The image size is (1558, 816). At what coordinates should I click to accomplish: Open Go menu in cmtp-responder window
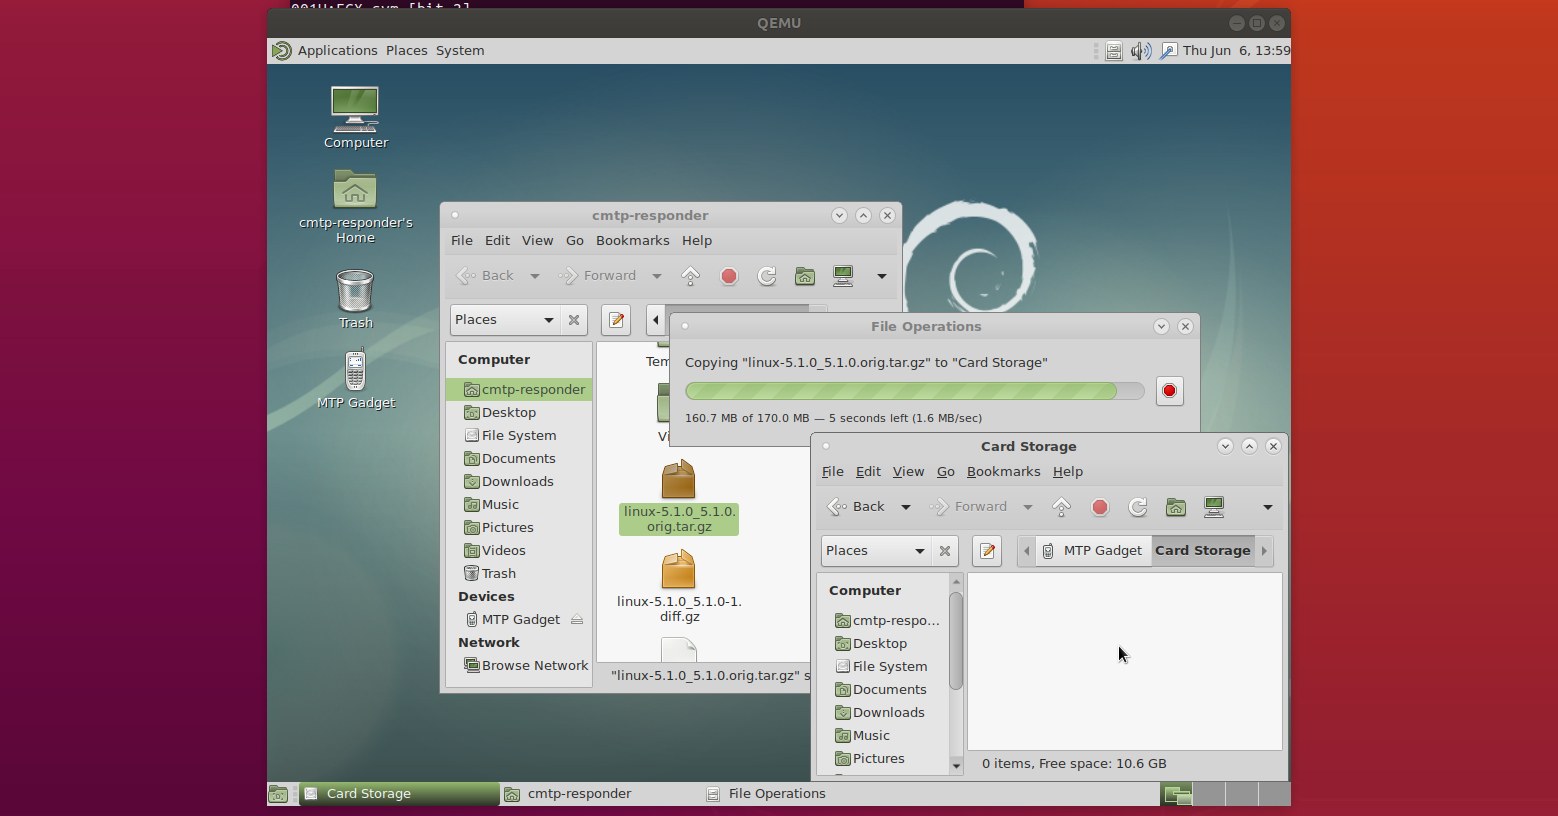coord(575,241)
